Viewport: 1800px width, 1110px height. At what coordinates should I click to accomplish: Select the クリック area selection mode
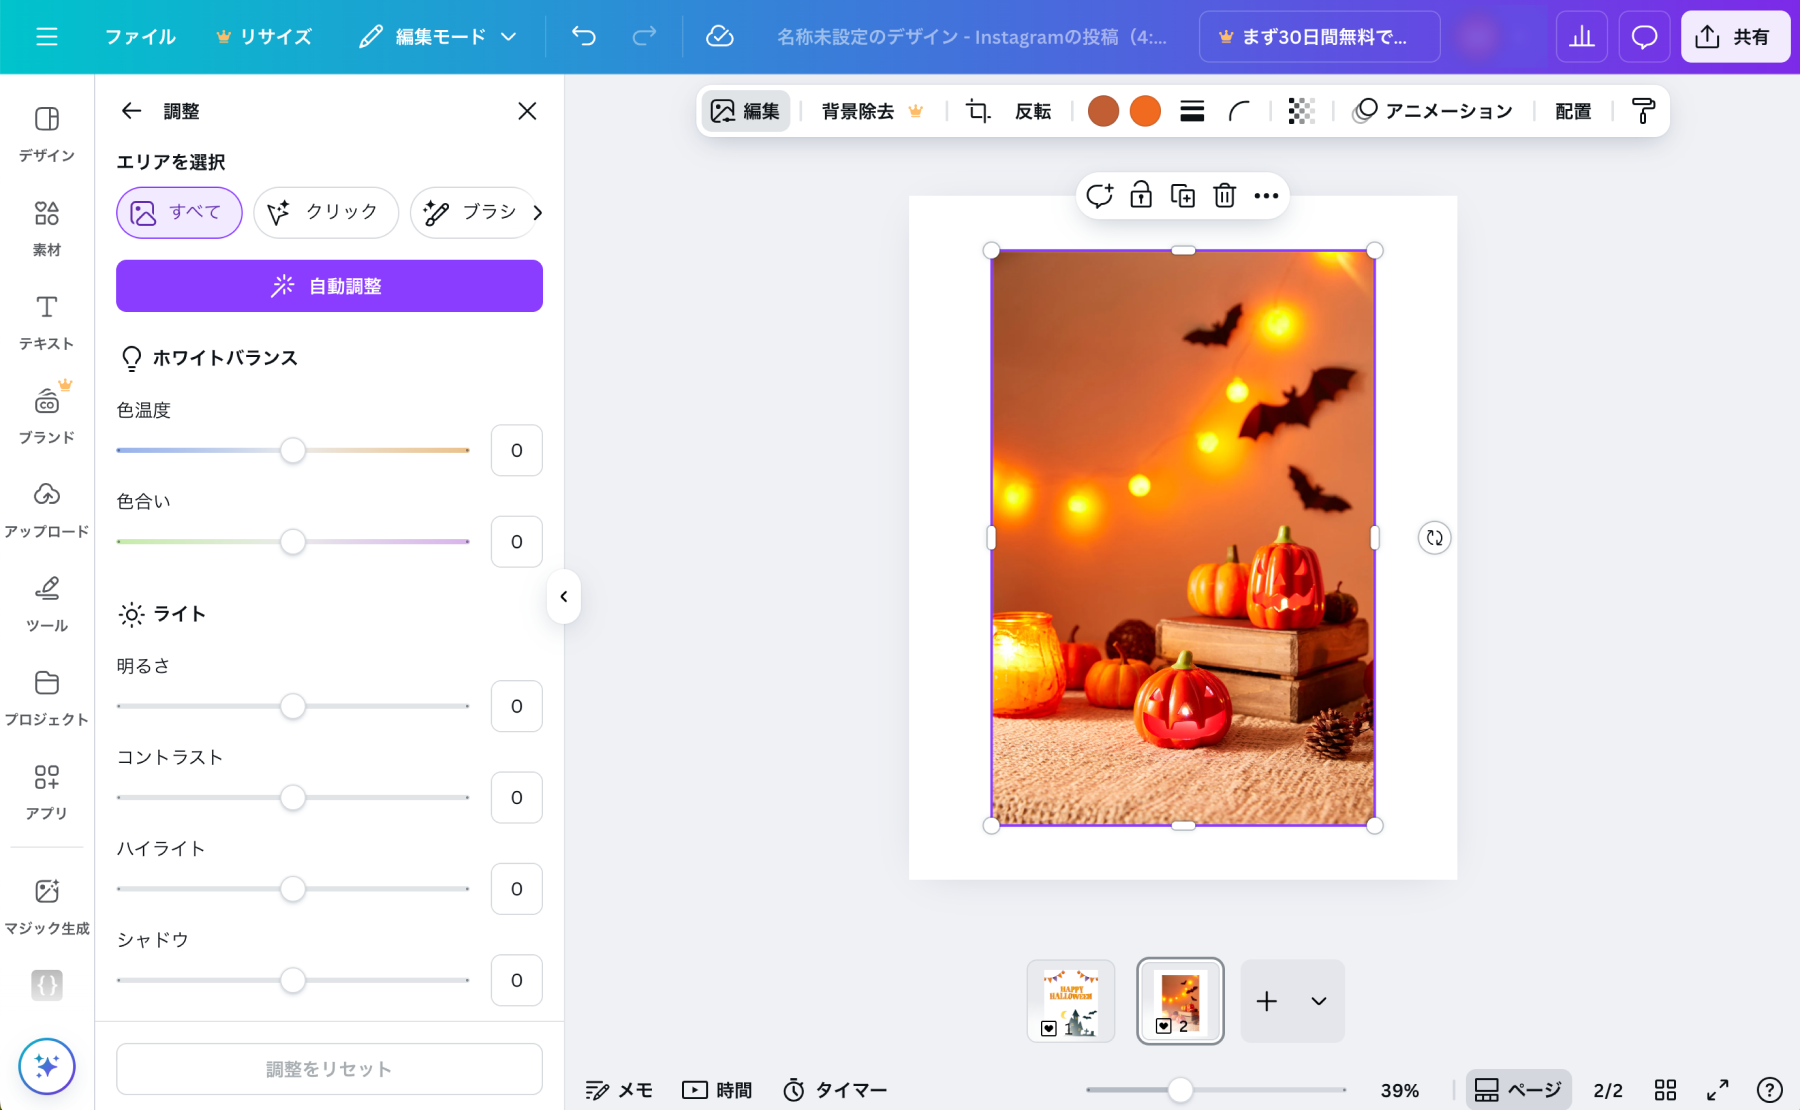click(325, 212)
